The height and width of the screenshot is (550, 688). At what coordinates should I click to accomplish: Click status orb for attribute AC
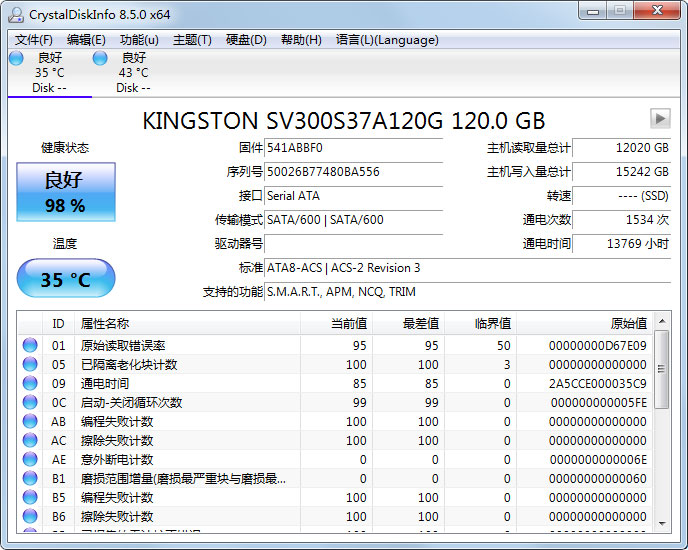point(30,440)
